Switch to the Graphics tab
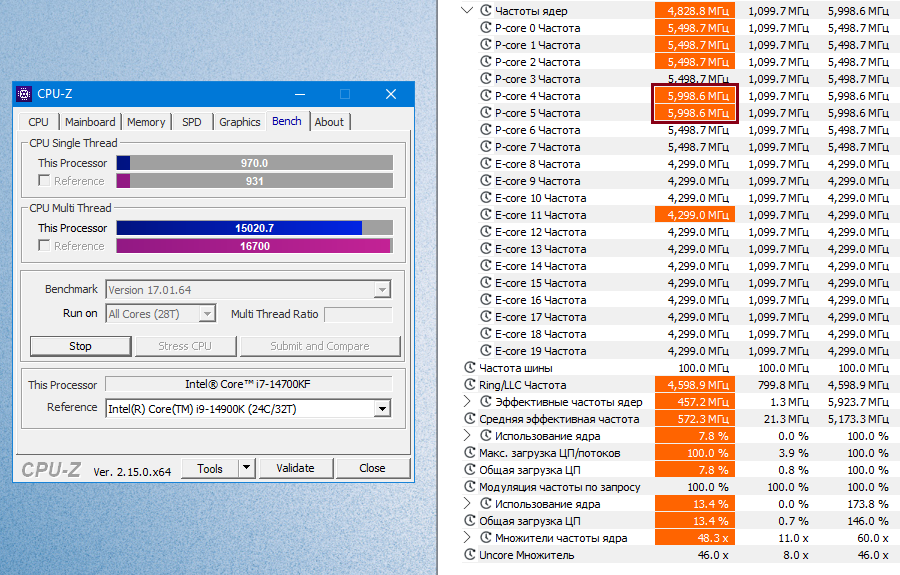The image size is (900, 575). [239, 122]
